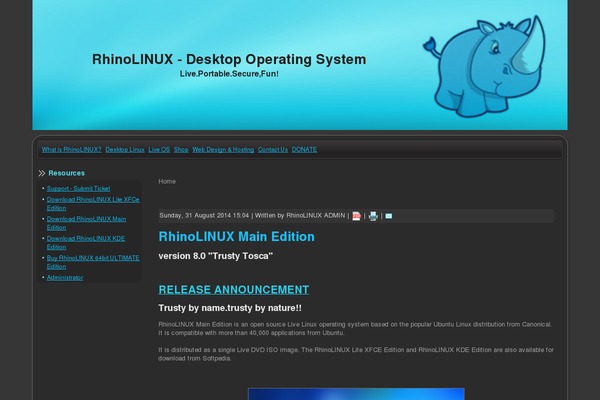The image size is (600, 400).
Task: Open the What is RhinoLINUX? menu
Action: coord(72,150)
